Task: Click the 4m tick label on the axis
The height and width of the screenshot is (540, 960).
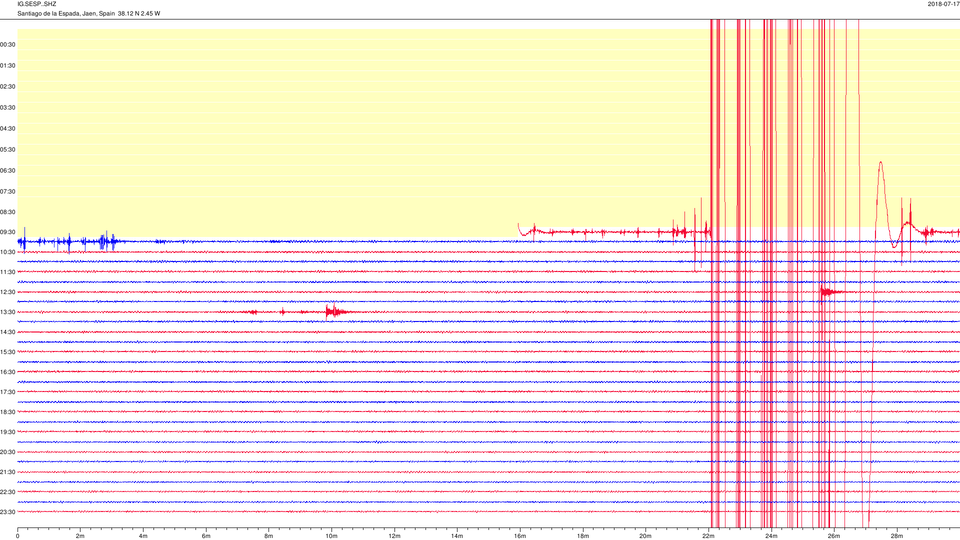Action: coord(143,536)
